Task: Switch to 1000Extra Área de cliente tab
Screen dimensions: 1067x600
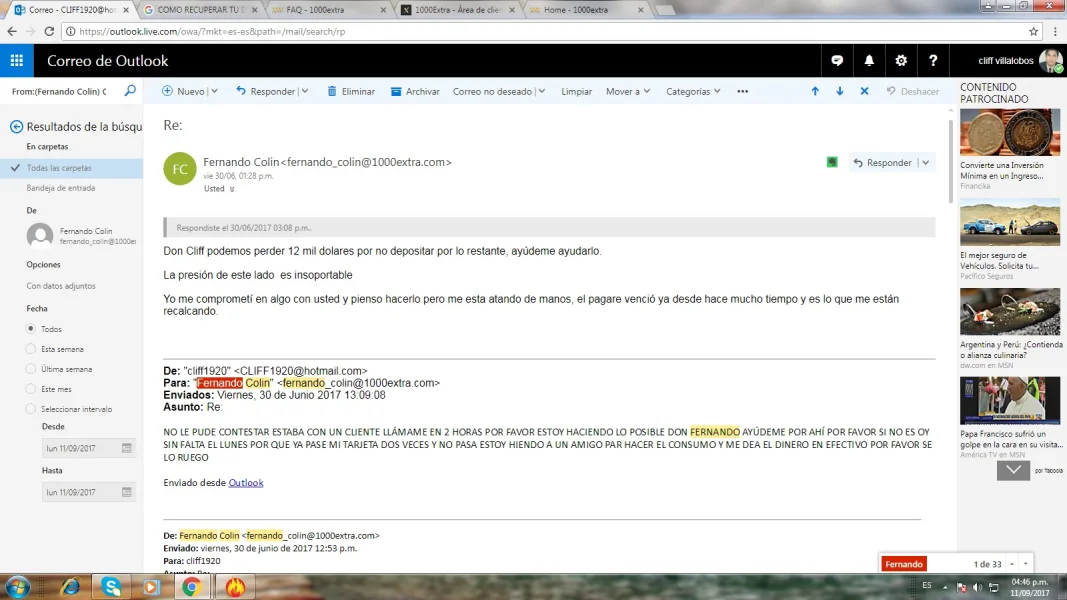Action: pos(456,10)
